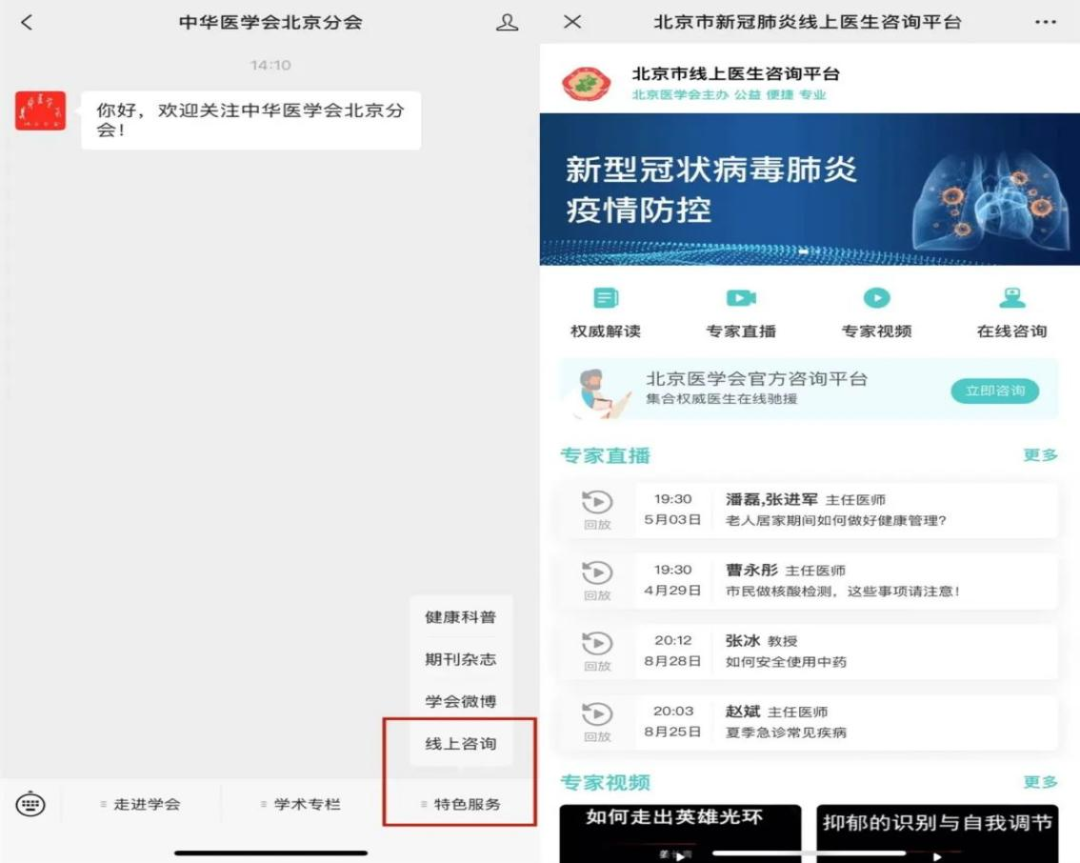
Task: Select 线上咨询 from the popup menu
Action: 461,743
